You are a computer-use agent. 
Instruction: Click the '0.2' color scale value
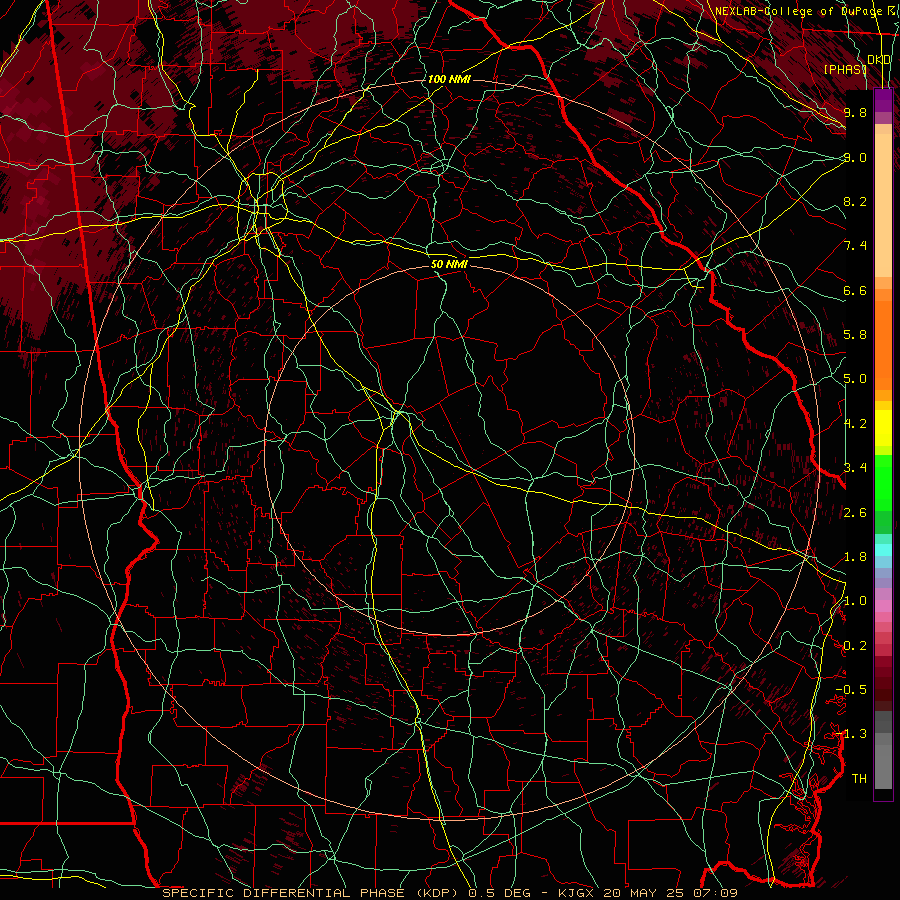[x=855, y=646]
